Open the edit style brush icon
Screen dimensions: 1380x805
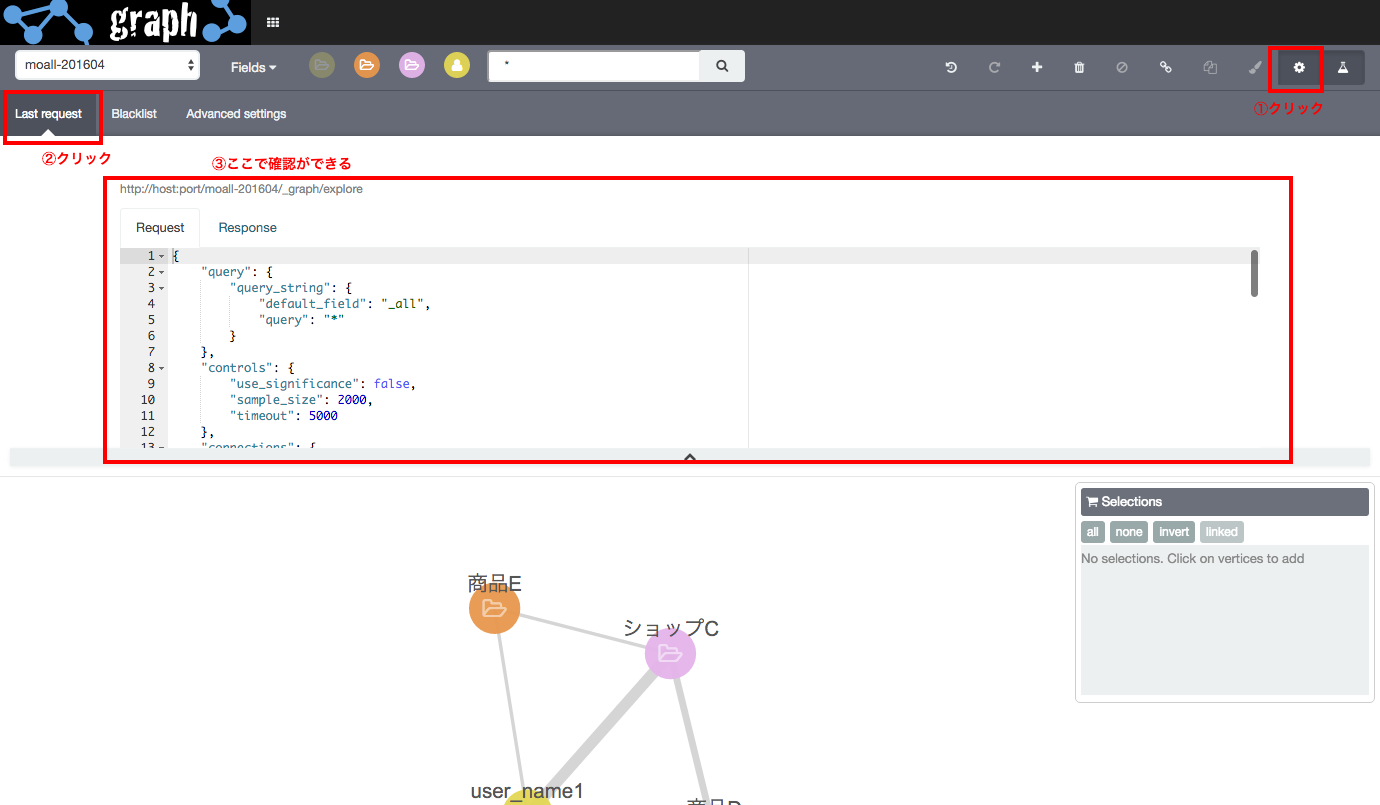pos(1254,67)
